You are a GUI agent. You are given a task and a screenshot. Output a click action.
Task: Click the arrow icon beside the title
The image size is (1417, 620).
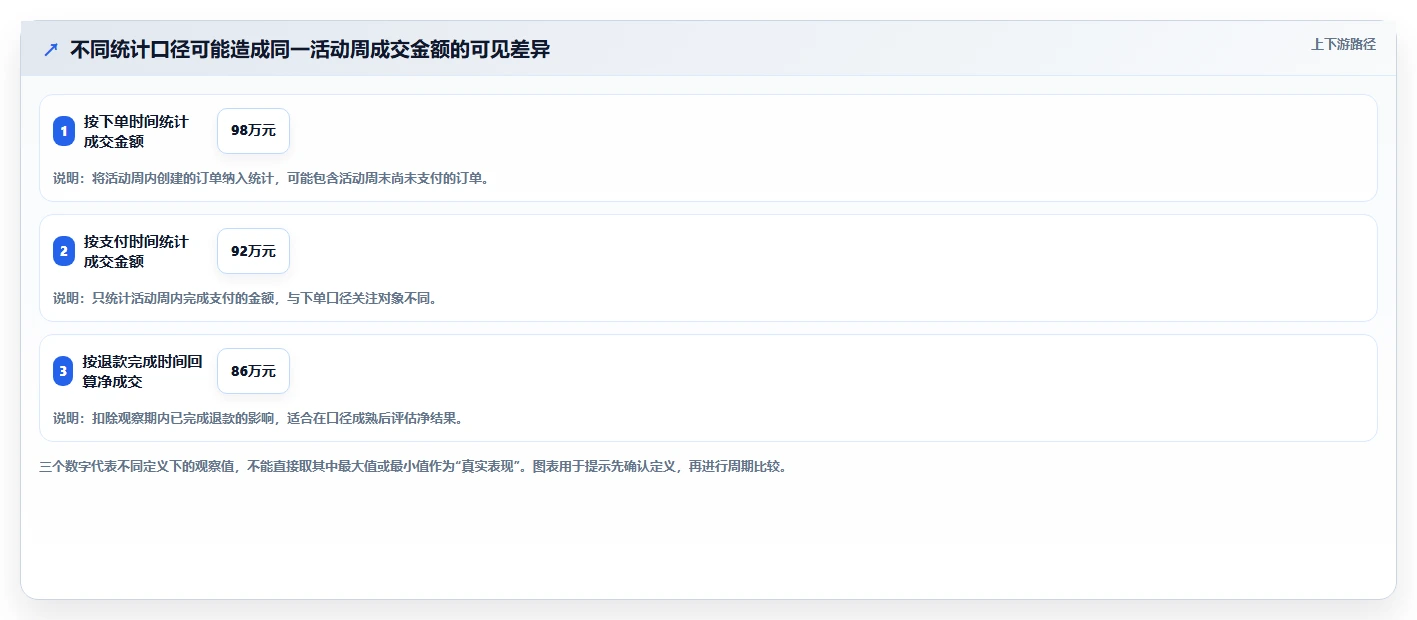point(51,49)
